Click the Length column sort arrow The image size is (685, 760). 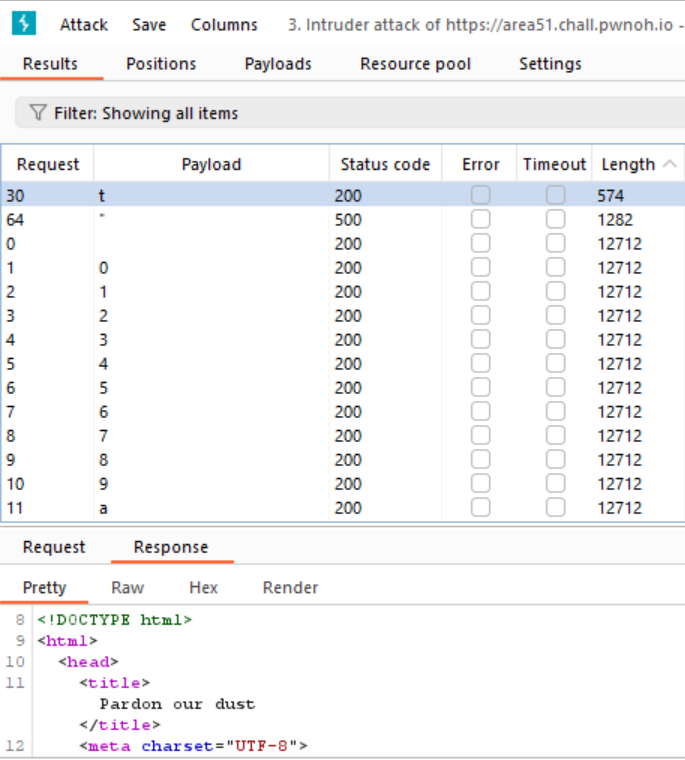[669, 164]
